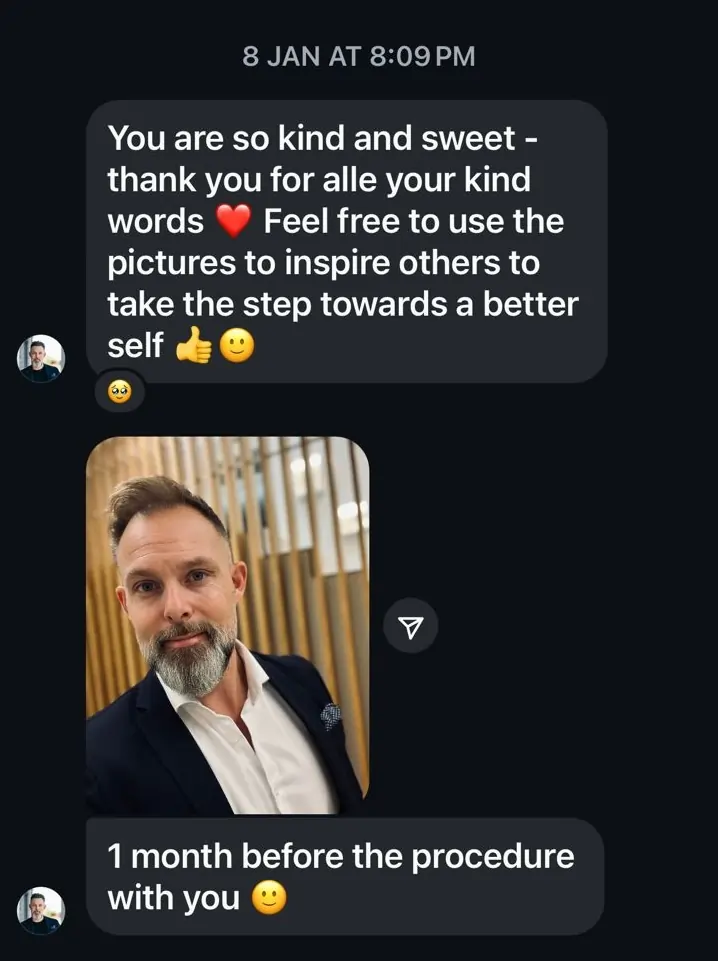The image size is (718, 961).
Task: Open the pleading-face reaction under the first message
Action: tap(120, 392)
